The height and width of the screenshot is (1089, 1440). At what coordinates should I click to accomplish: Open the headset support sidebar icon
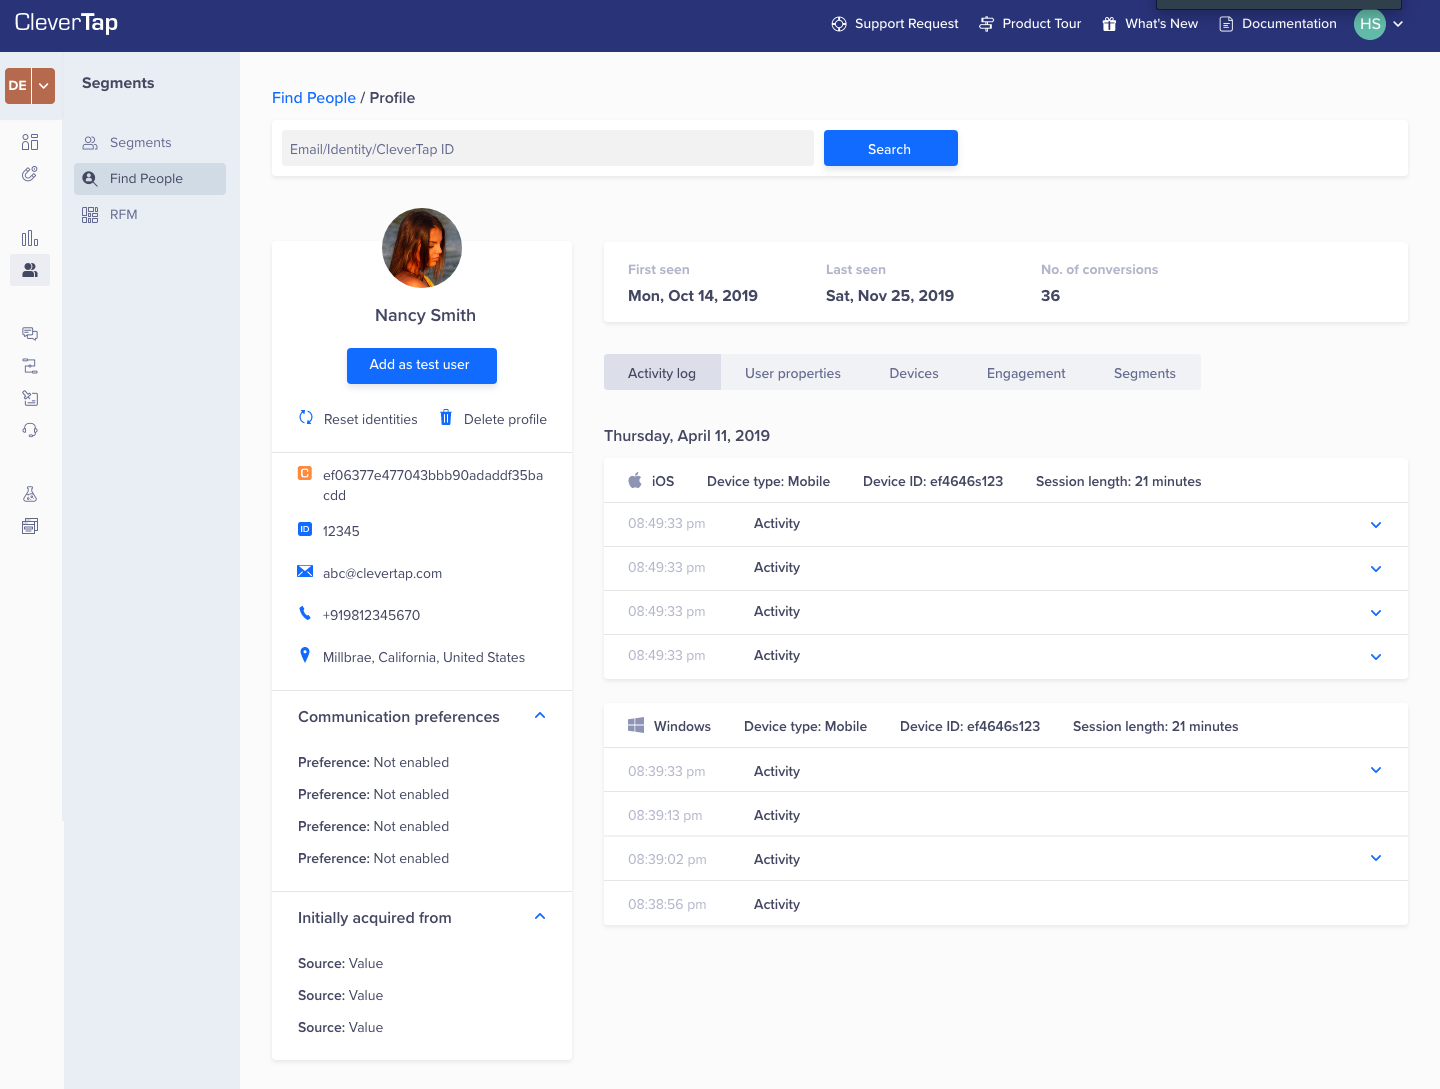[x=30, y=430]
